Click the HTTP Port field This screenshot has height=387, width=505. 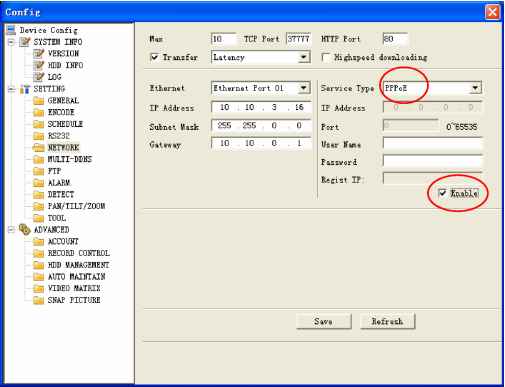tap(395, 39)
